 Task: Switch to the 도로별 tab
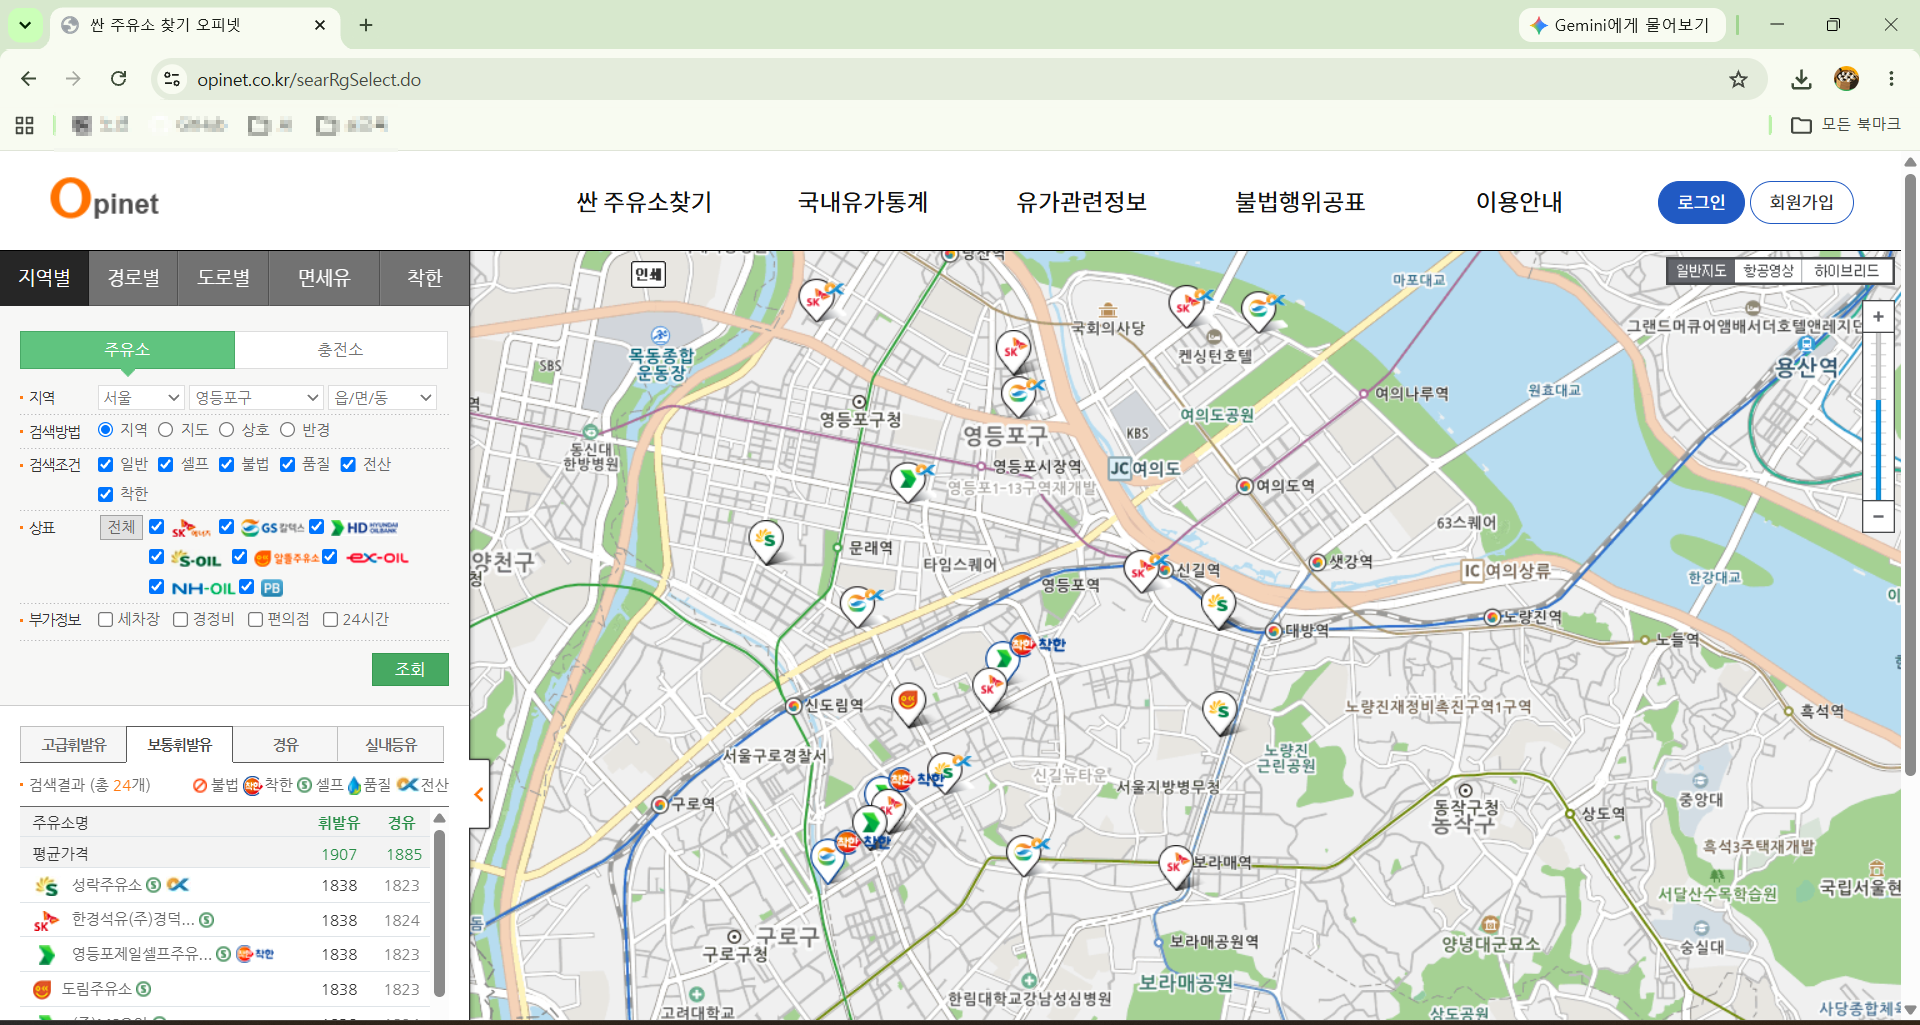(x=224, y=278)
